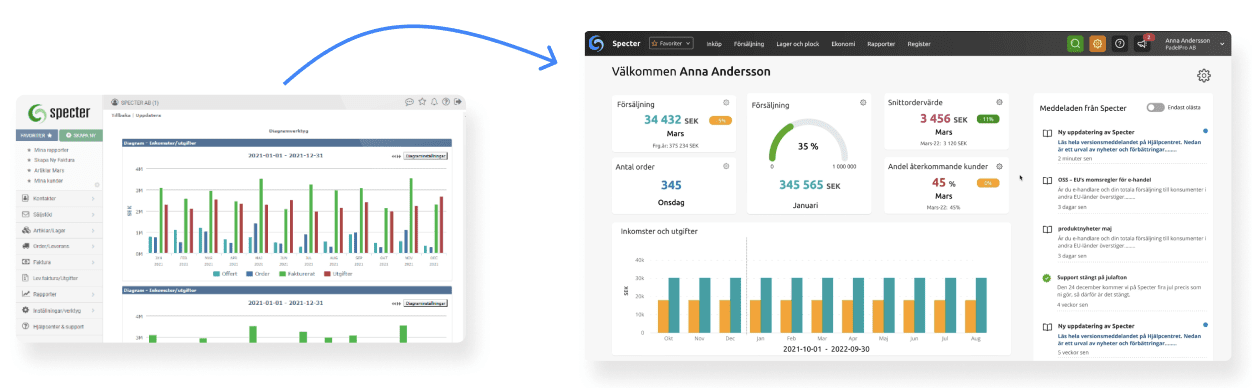Expand Kontakter in old sidebar
The width and height of the screenshot is (1252, 388).
tap(60, 198)
